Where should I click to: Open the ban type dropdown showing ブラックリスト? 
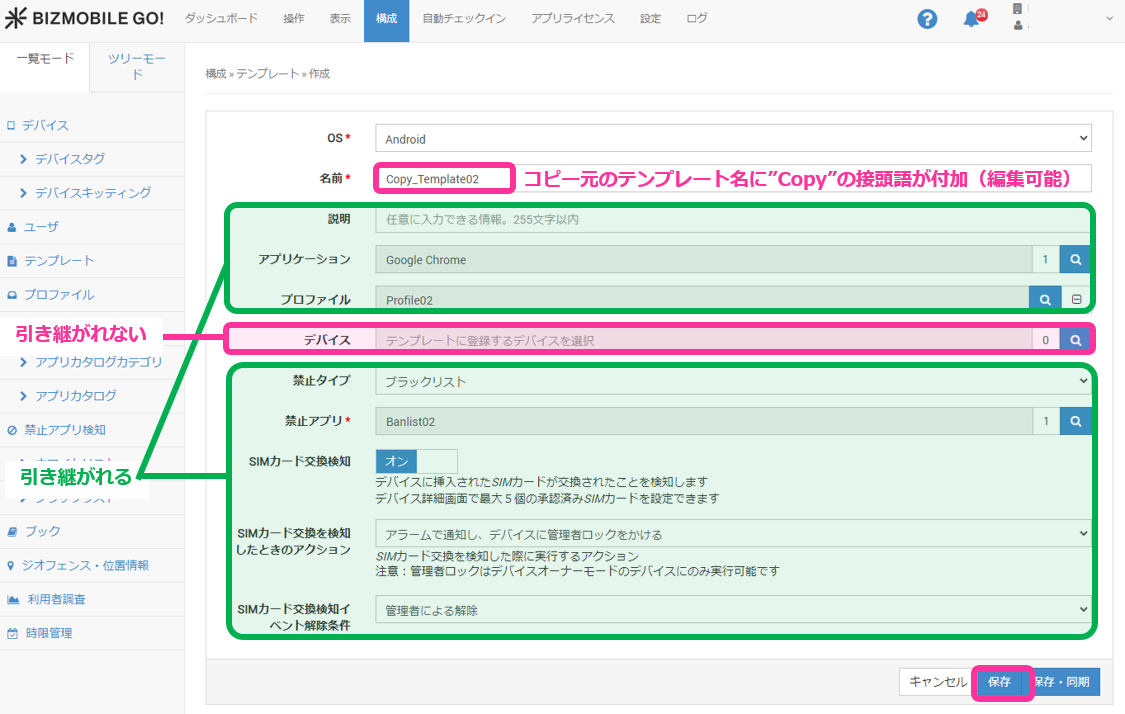pos(733,381)
